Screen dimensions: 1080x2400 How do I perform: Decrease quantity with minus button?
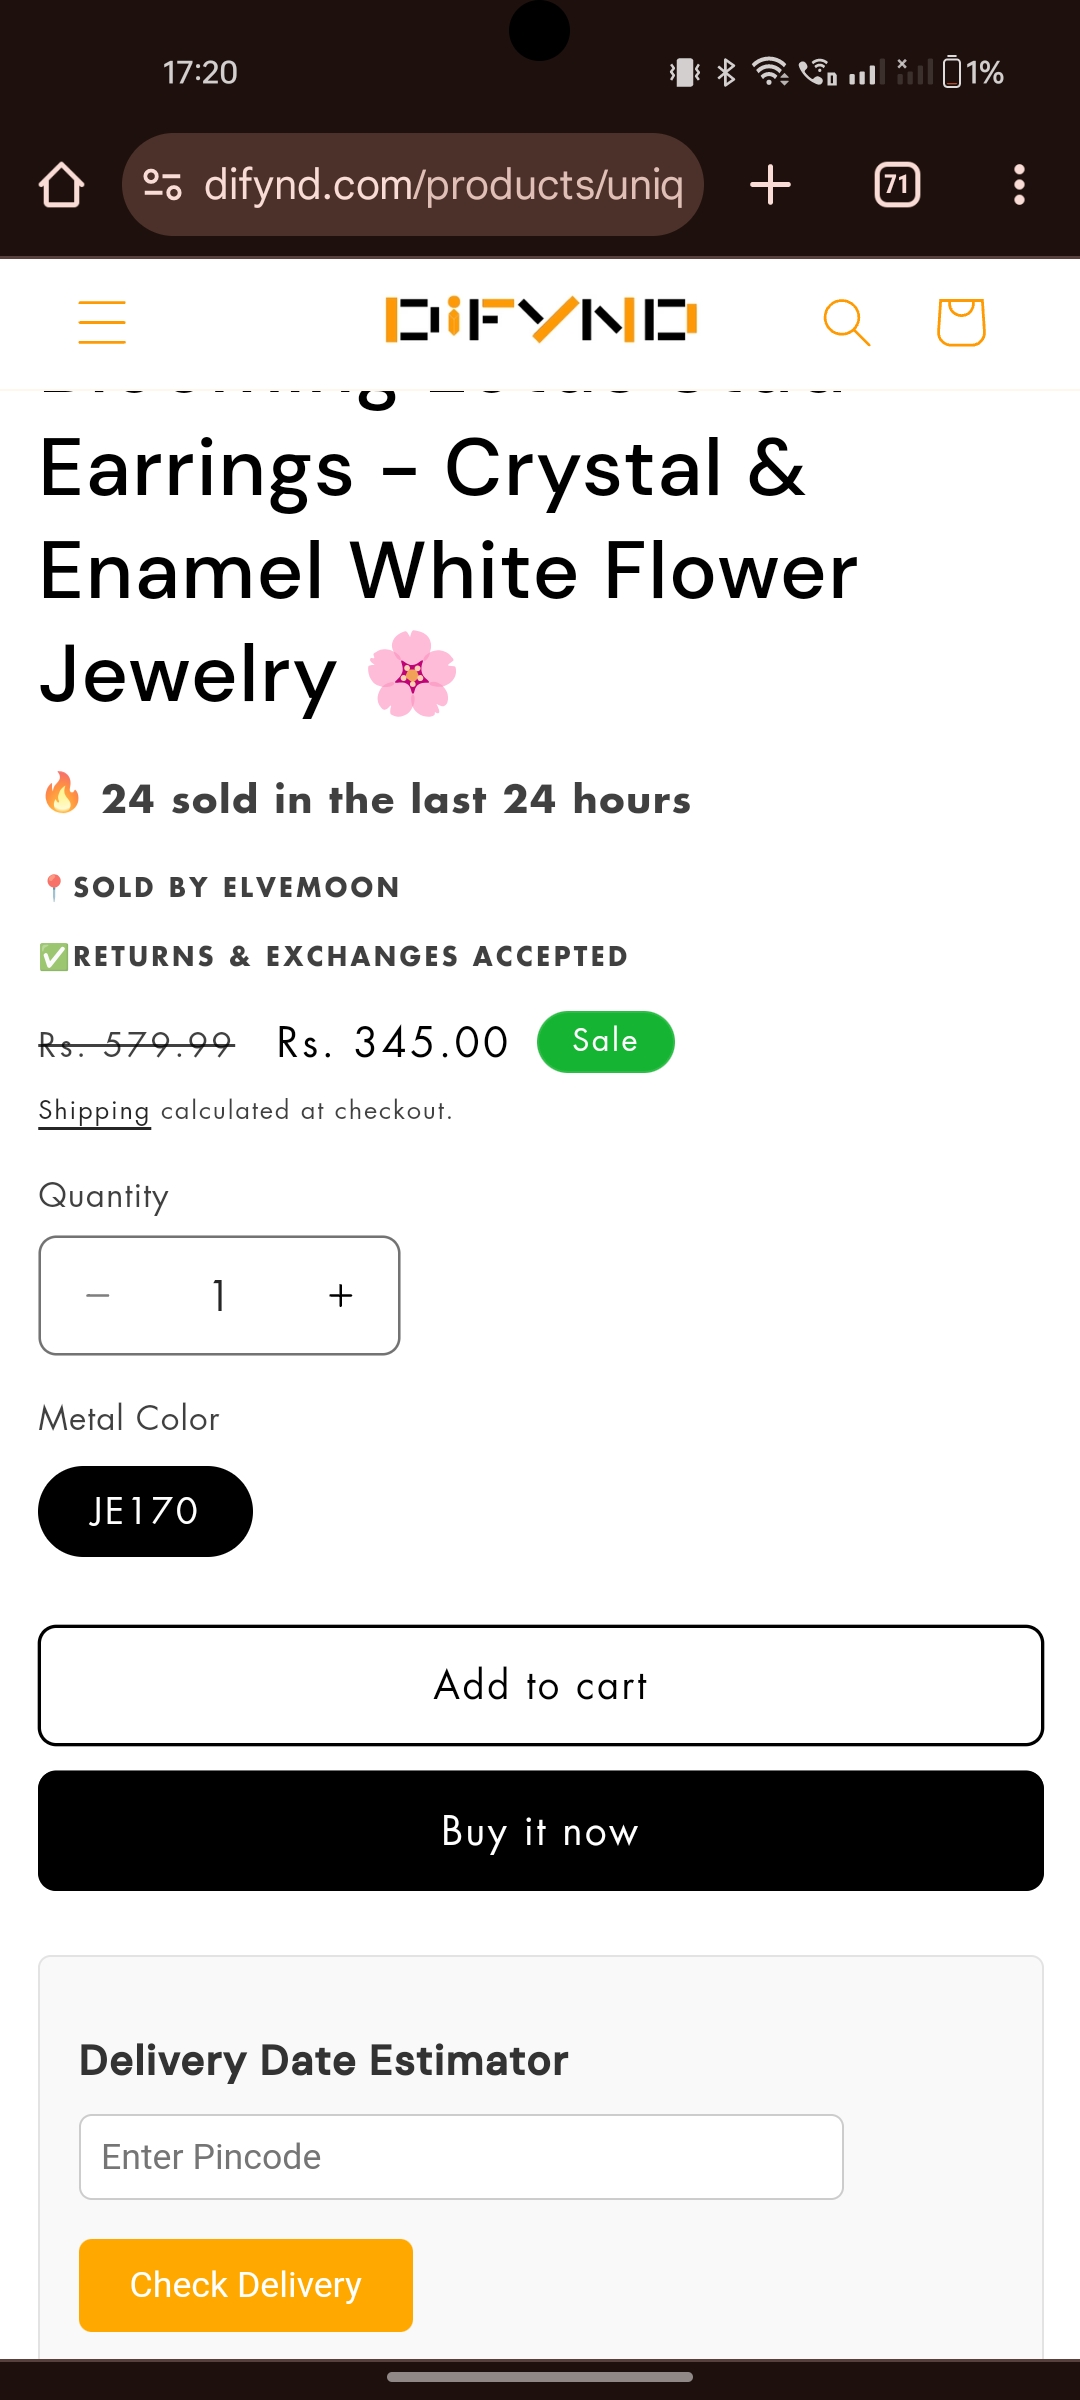tap(98, 1296)
